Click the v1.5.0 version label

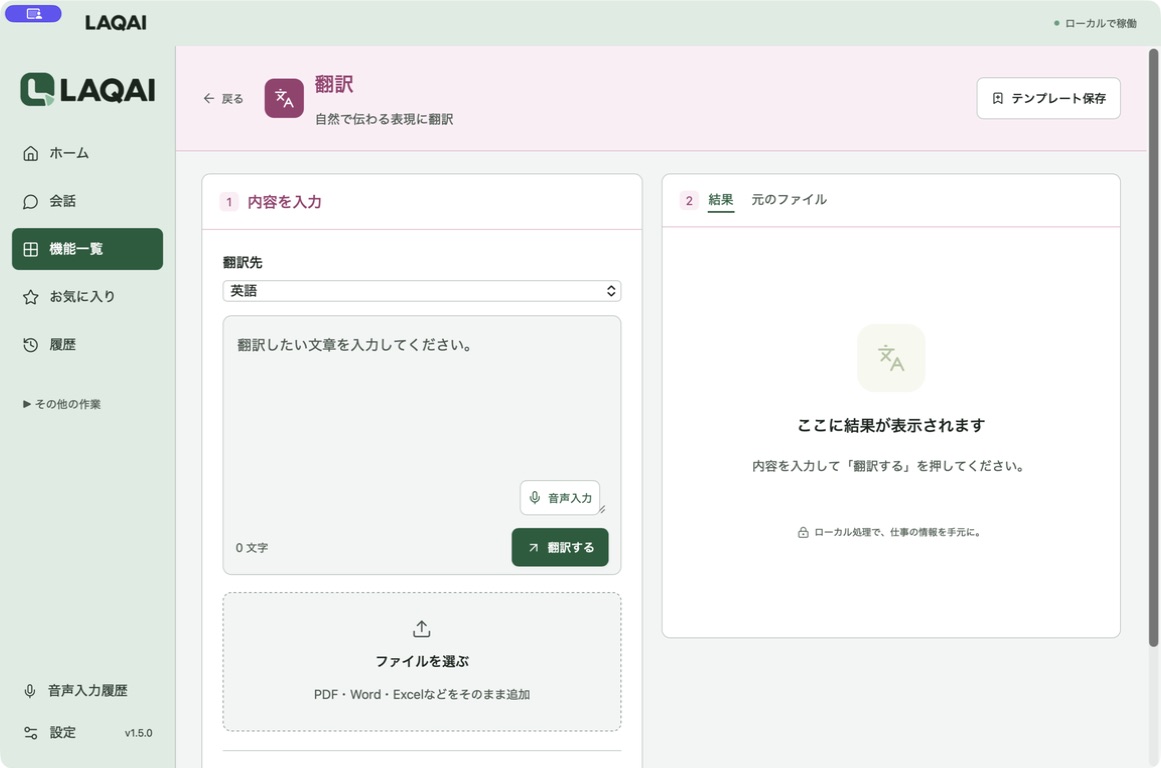coord(138,732)
